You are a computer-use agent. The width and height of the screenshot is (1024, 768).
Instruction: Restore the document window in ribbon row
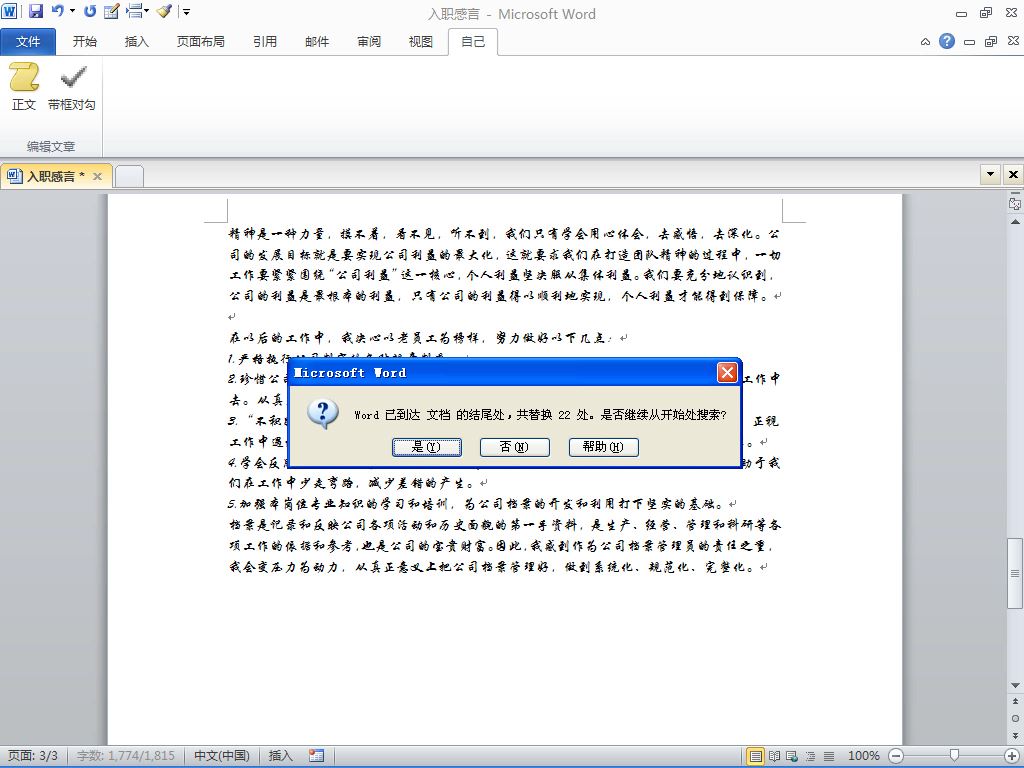pos(991,42)
